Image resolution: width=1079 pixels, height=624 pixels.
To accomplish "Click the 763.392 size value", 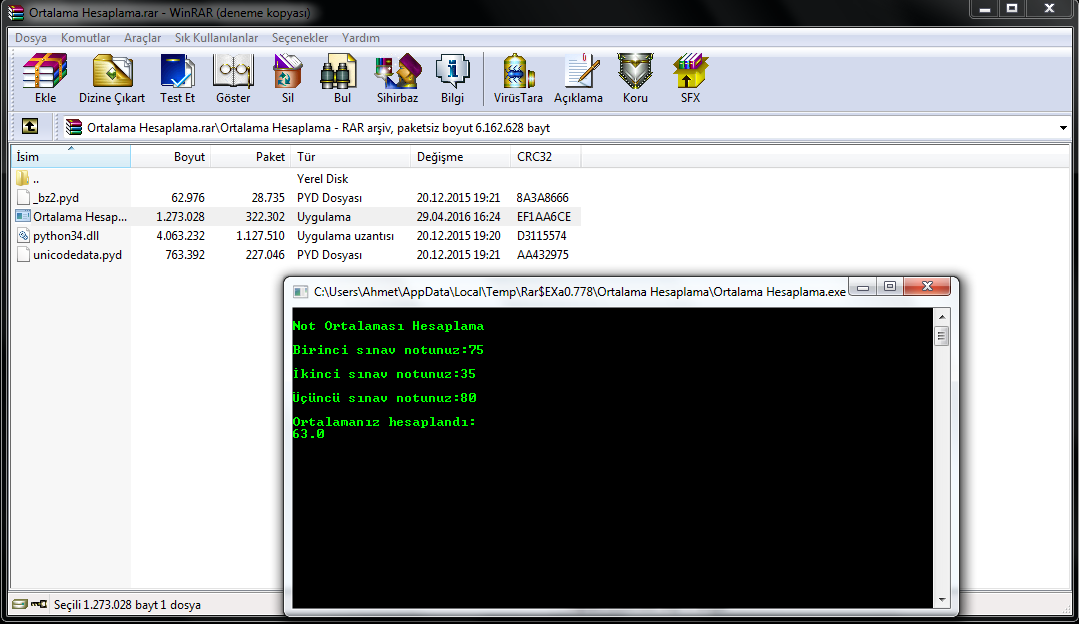I will pos(185,255).
